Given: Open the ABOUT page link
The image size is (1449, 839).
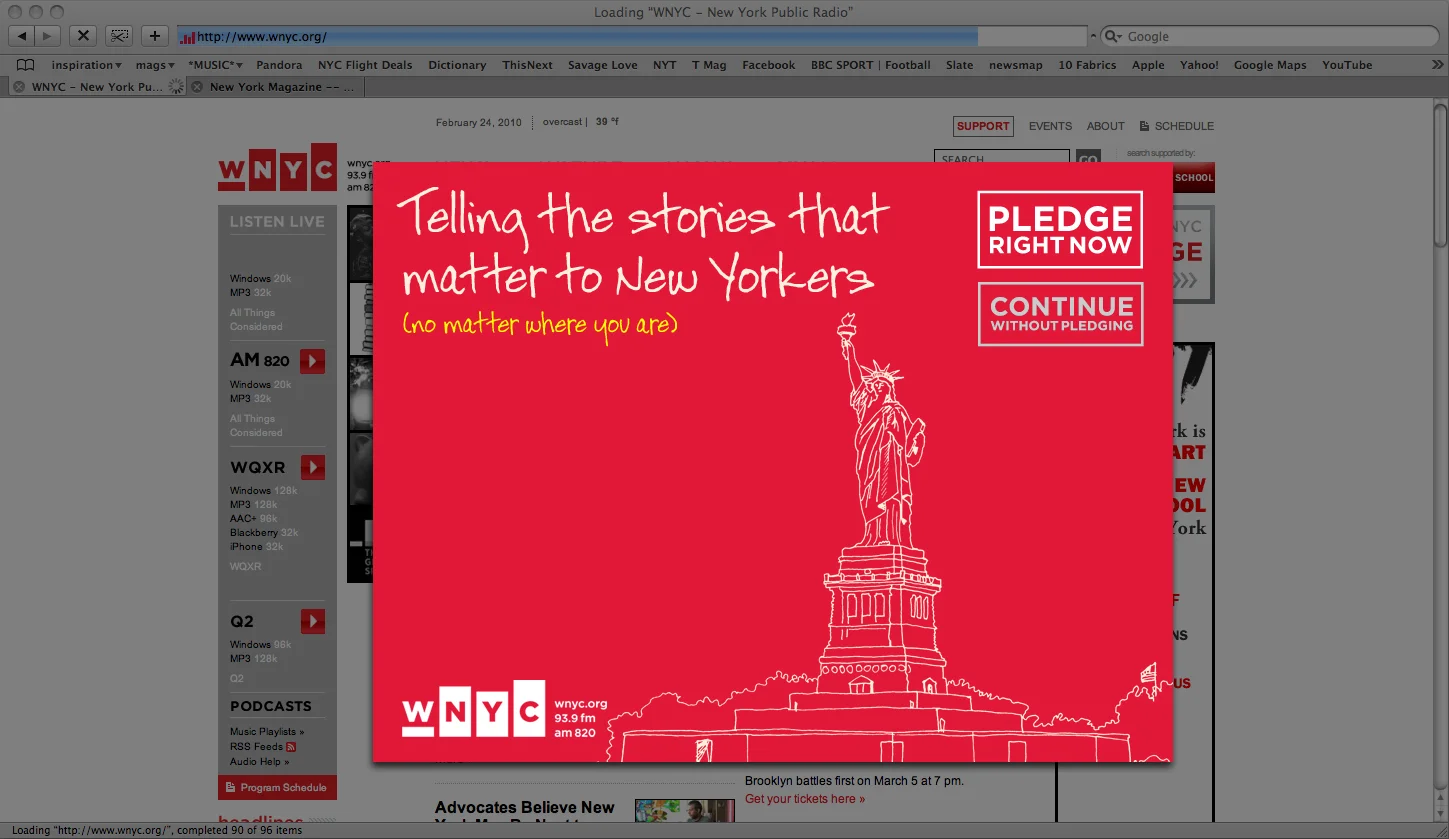Looking at the screenshot, I should point(1105,126).
